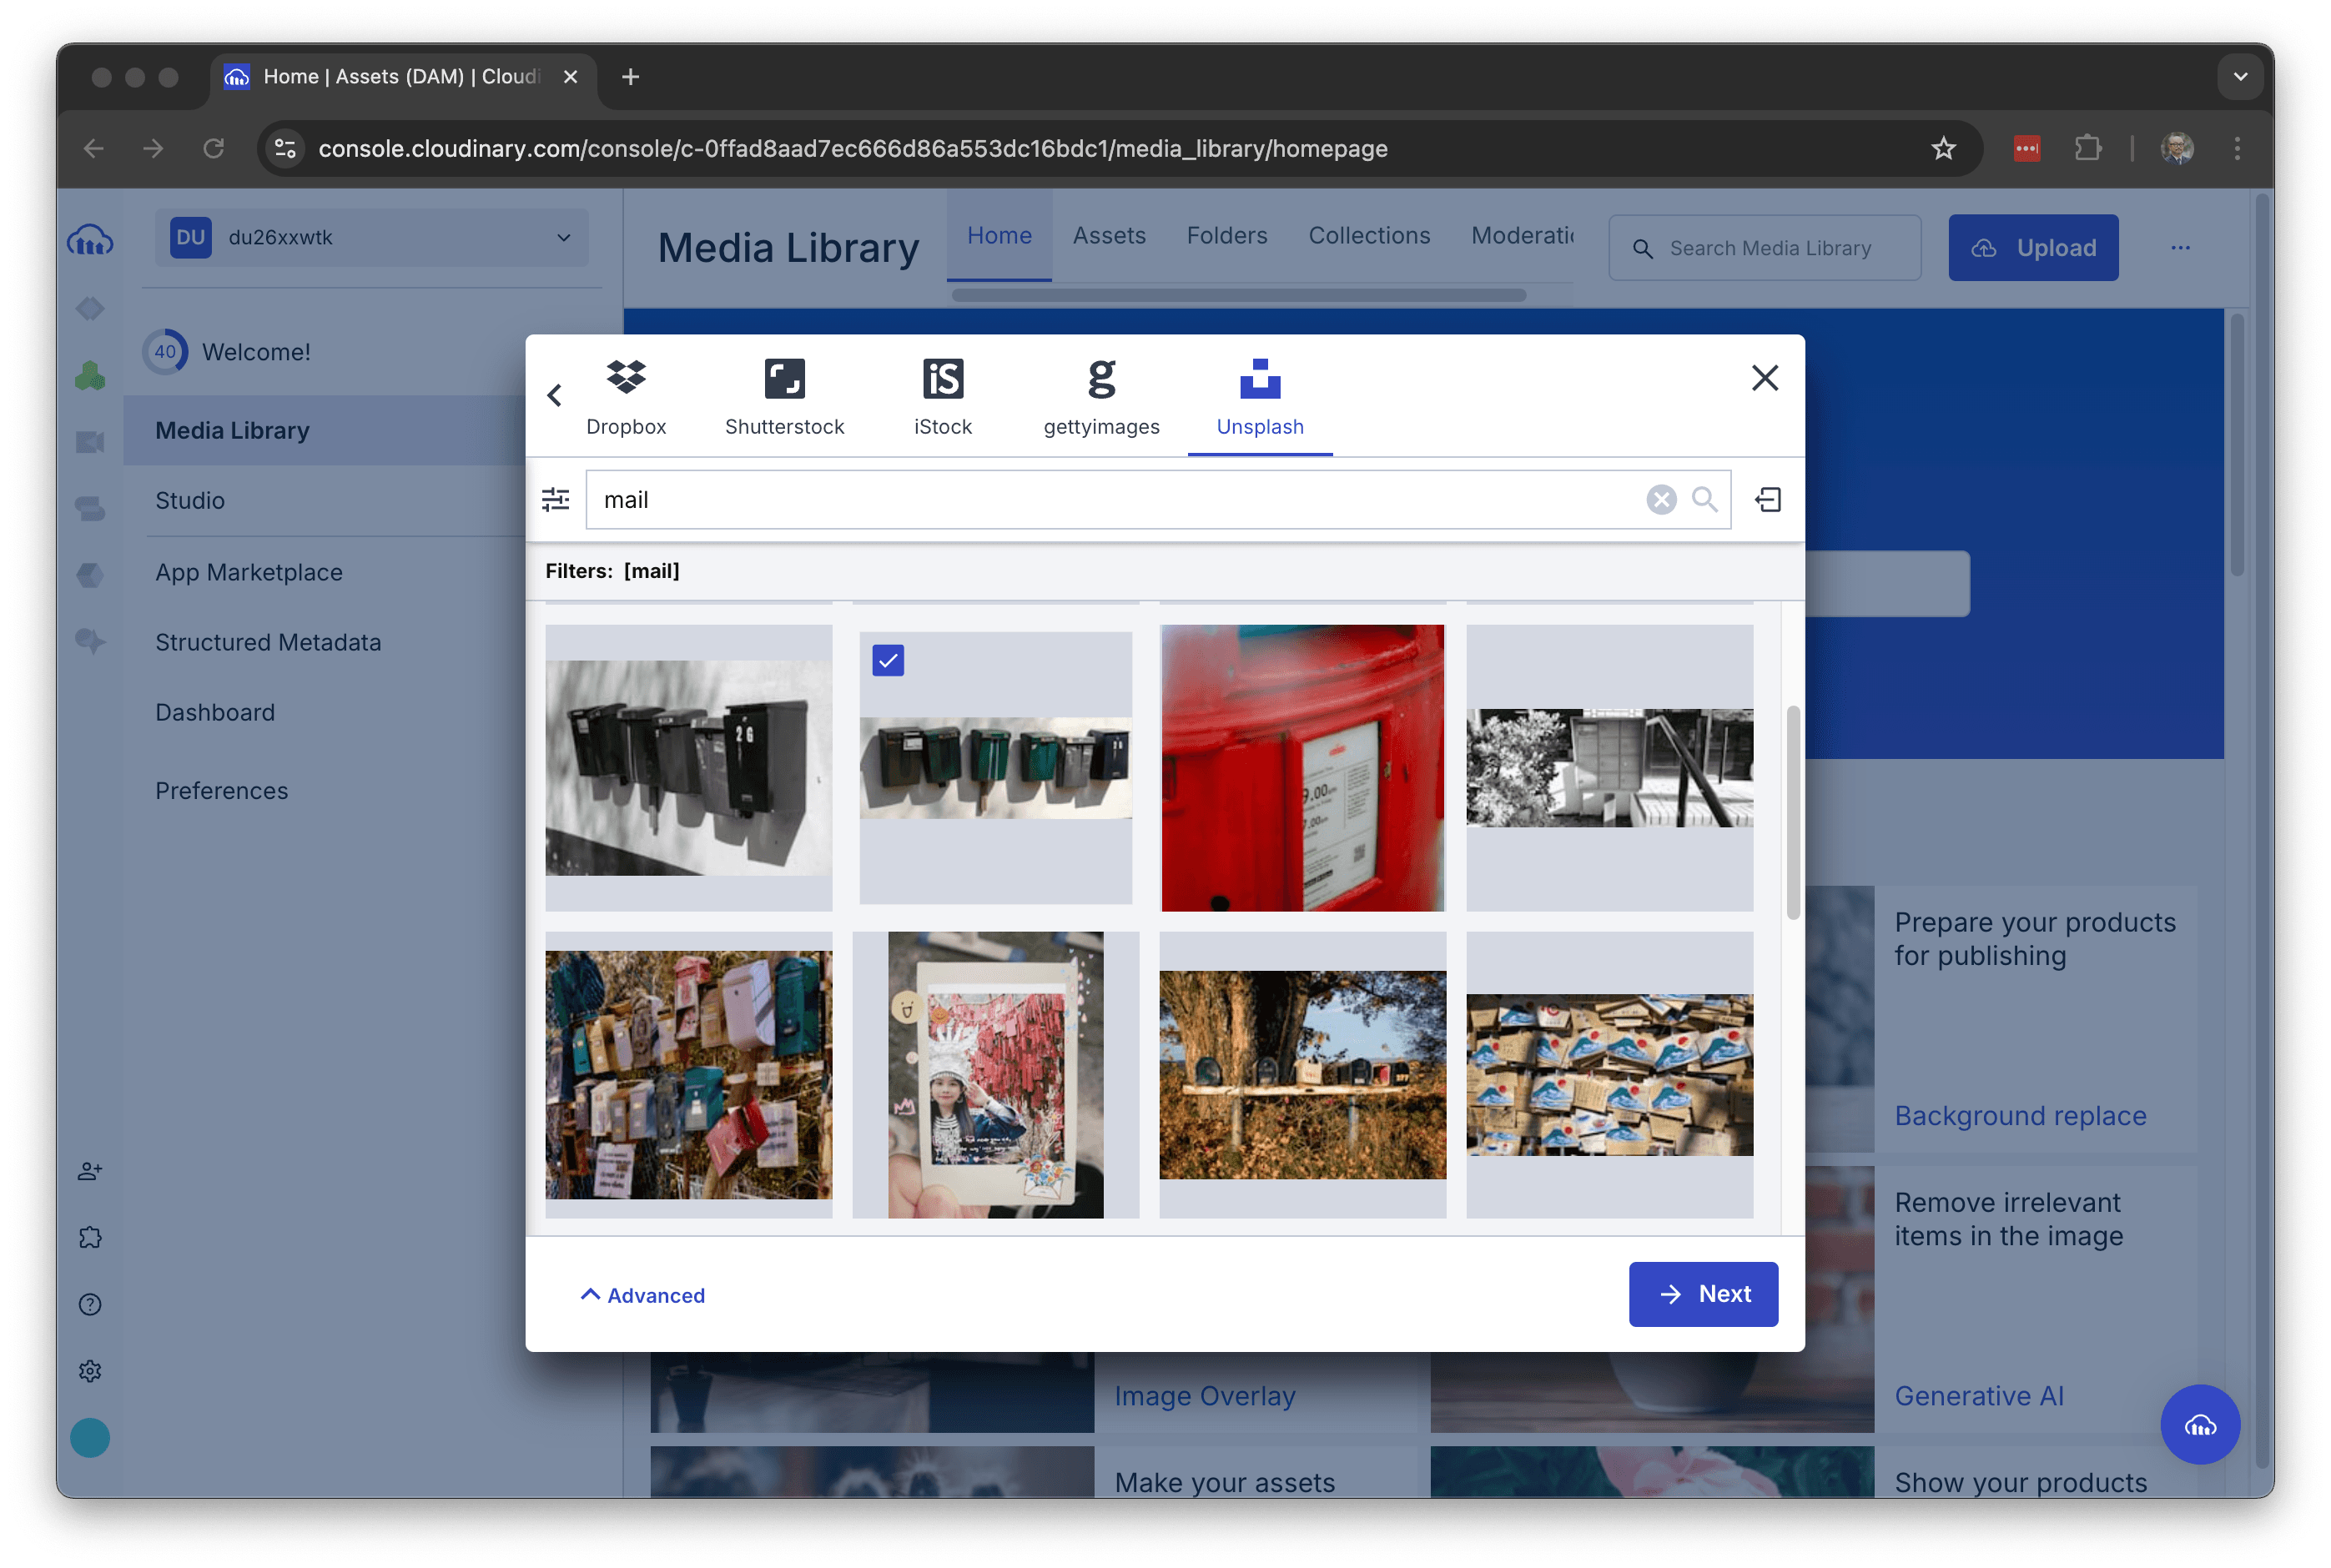Screen dimensions: 2331x1568
Task: Click the magnifier search icon in dialog
Action: 1704,499
